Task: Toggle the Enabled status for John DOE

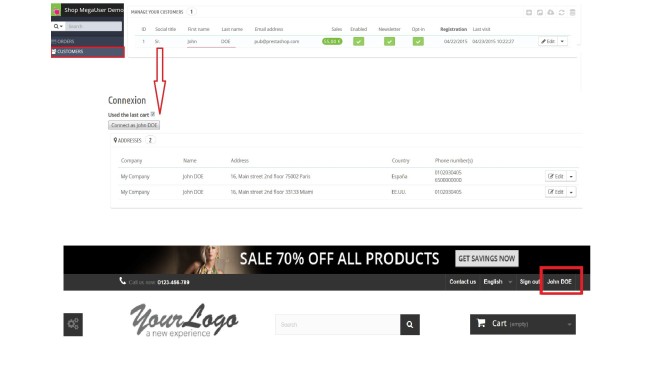Action: (x=358, y=41)
